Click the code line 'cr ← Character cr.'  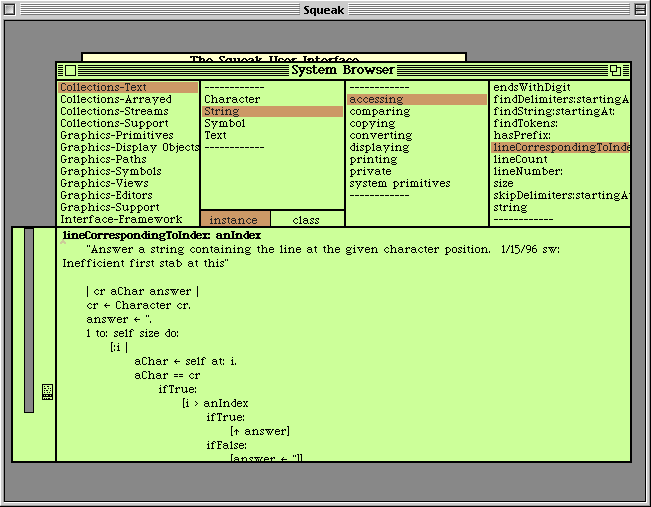click(139, 306)
